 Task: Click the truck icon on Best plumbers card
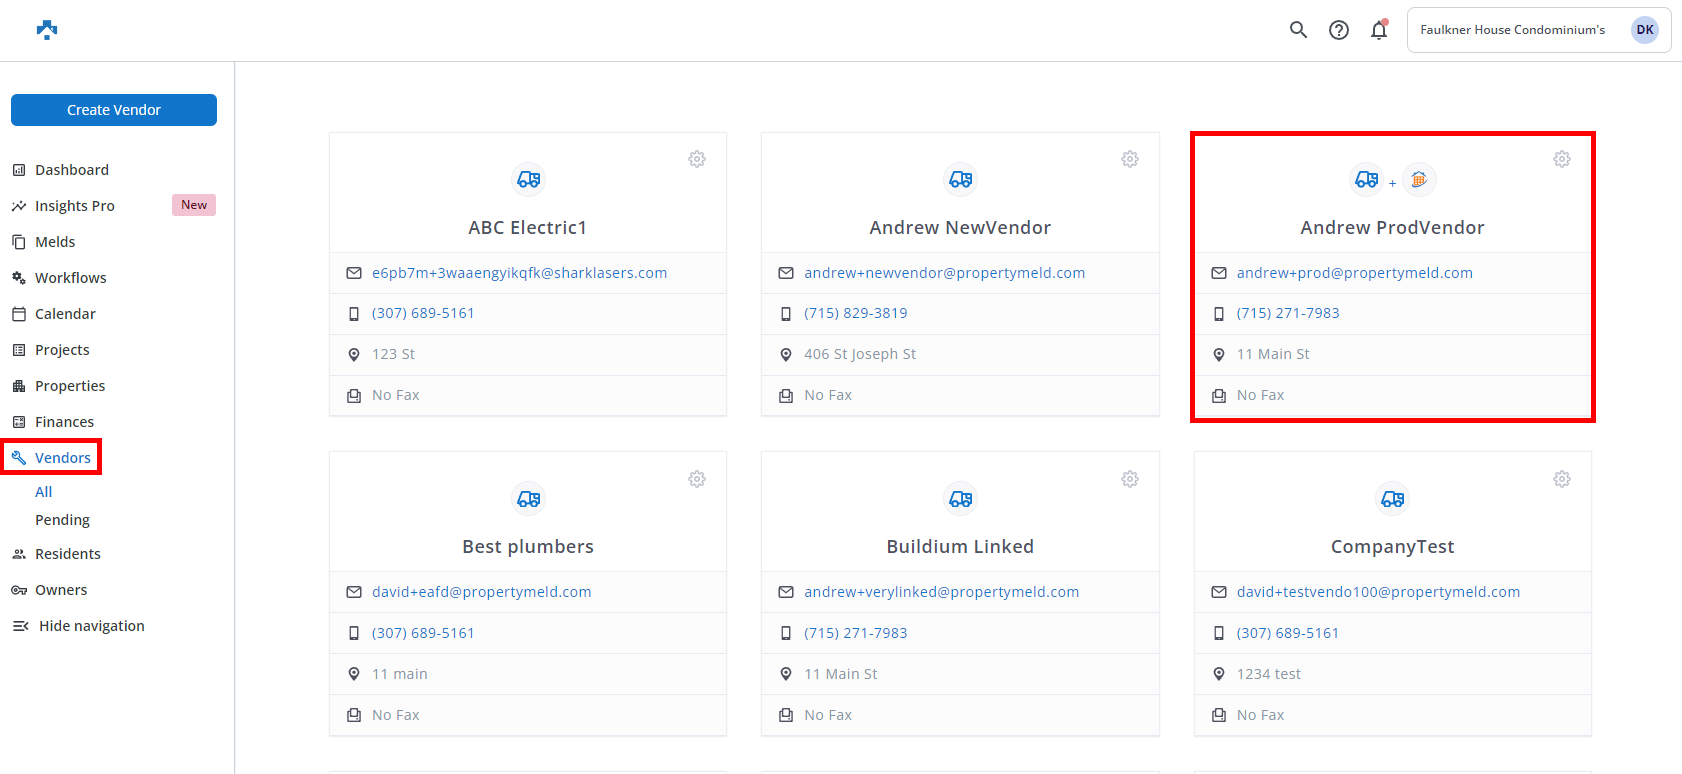[528, 498]
